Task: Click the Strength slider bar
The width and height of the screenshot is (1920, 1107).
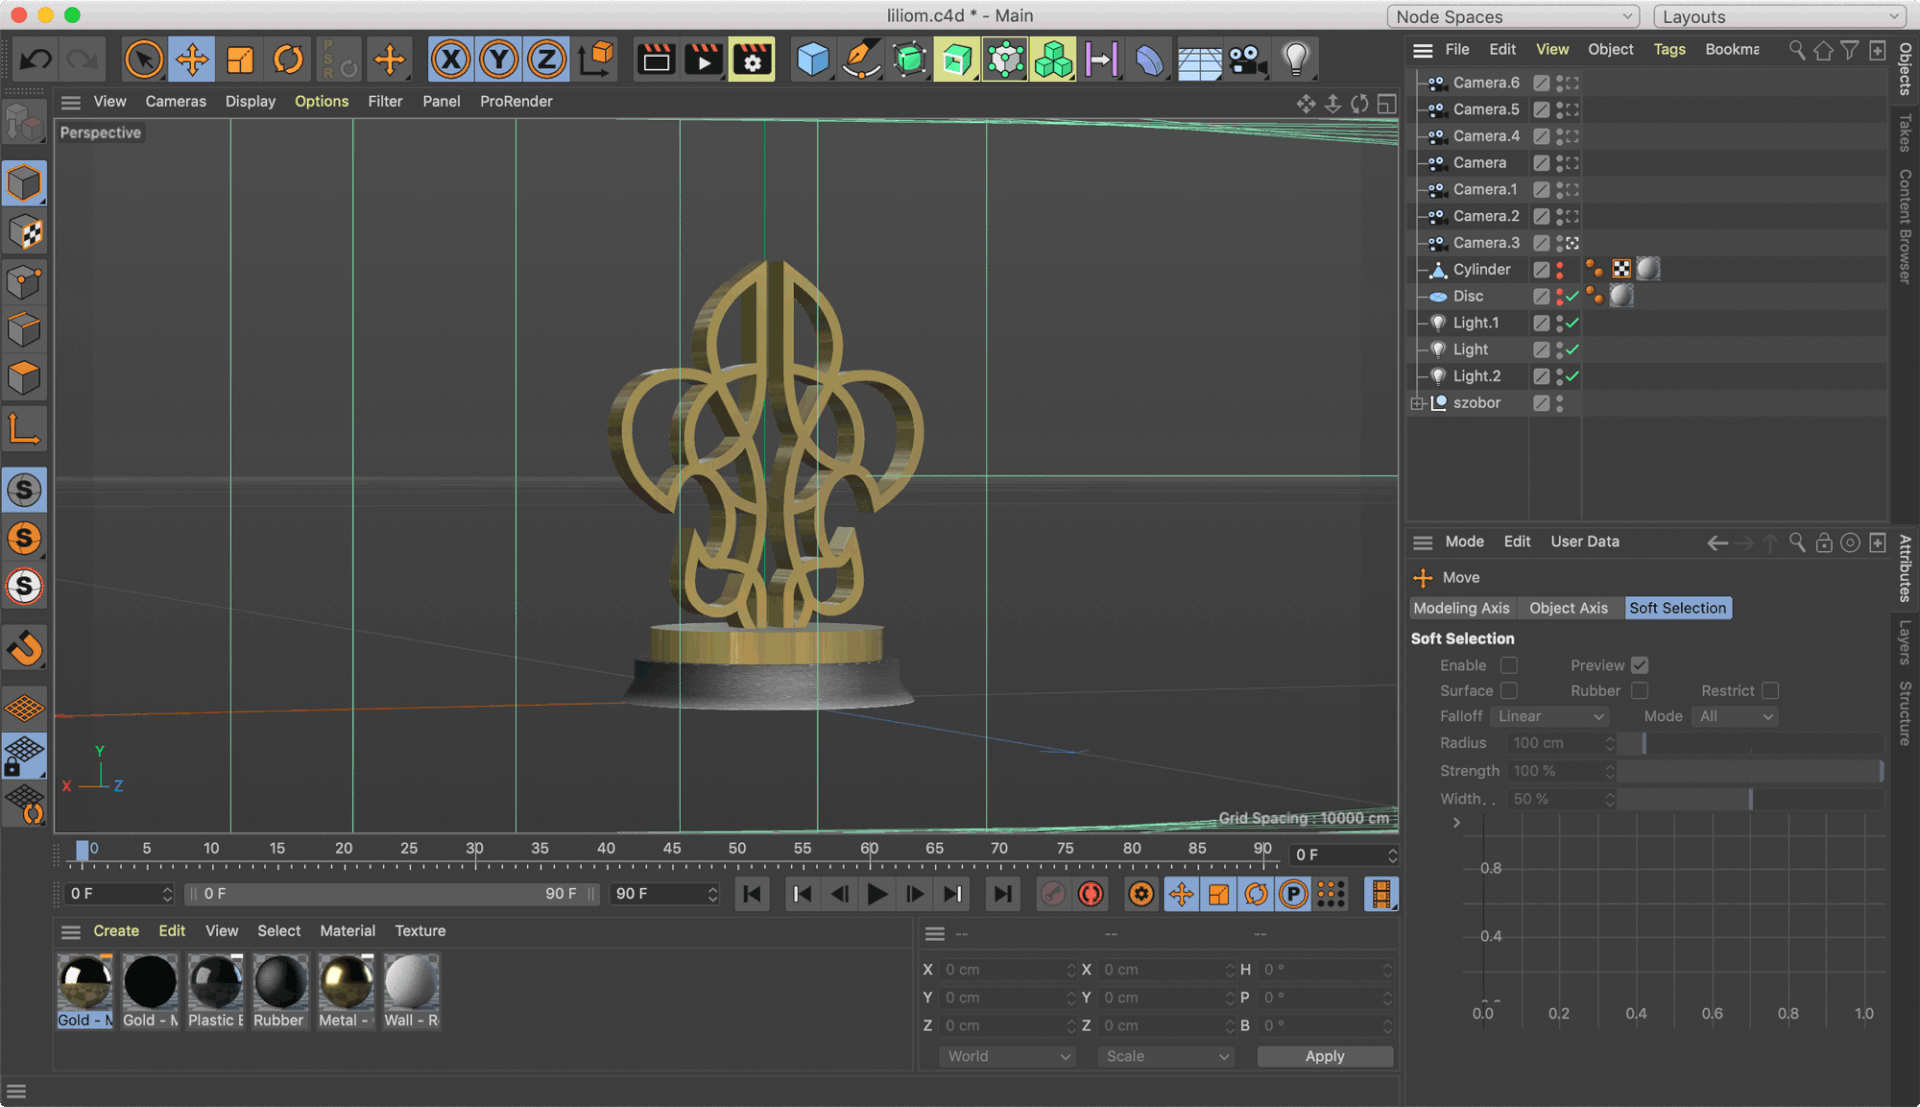Action: [x=1750, y=771]
